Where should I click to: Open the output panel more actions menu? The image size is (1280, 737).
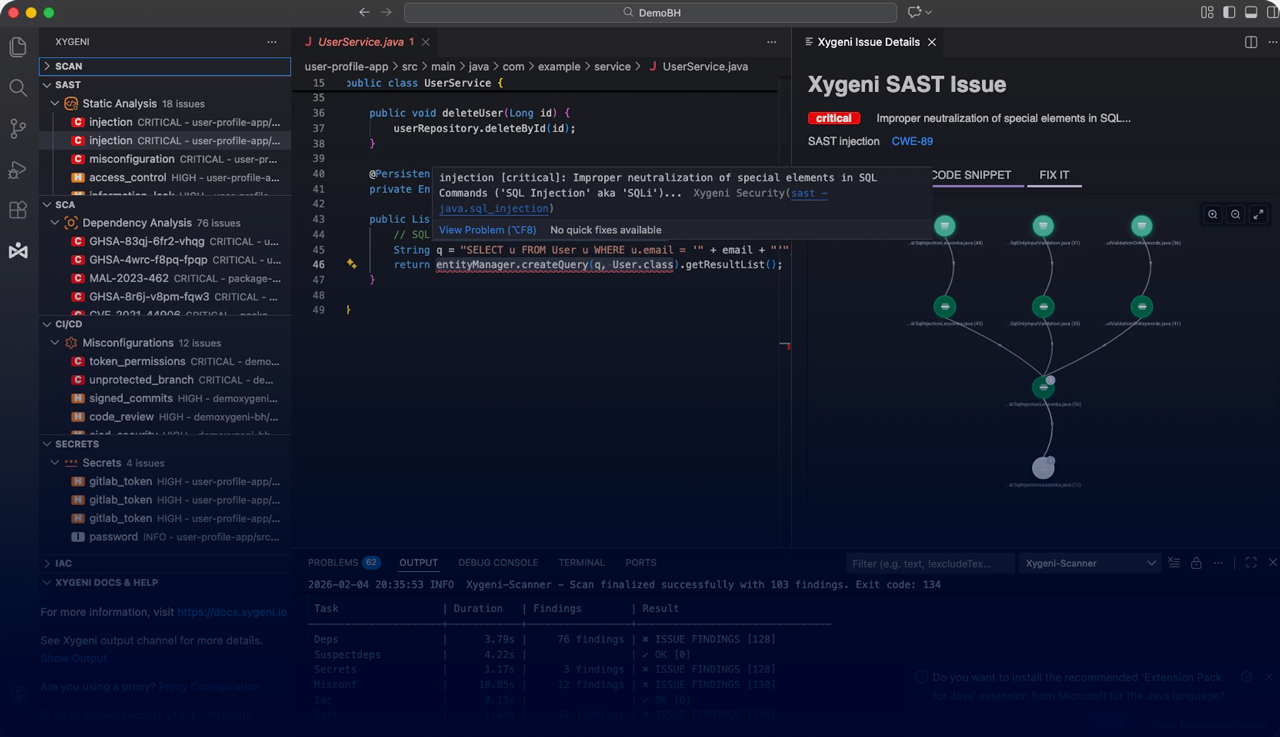1220,563
